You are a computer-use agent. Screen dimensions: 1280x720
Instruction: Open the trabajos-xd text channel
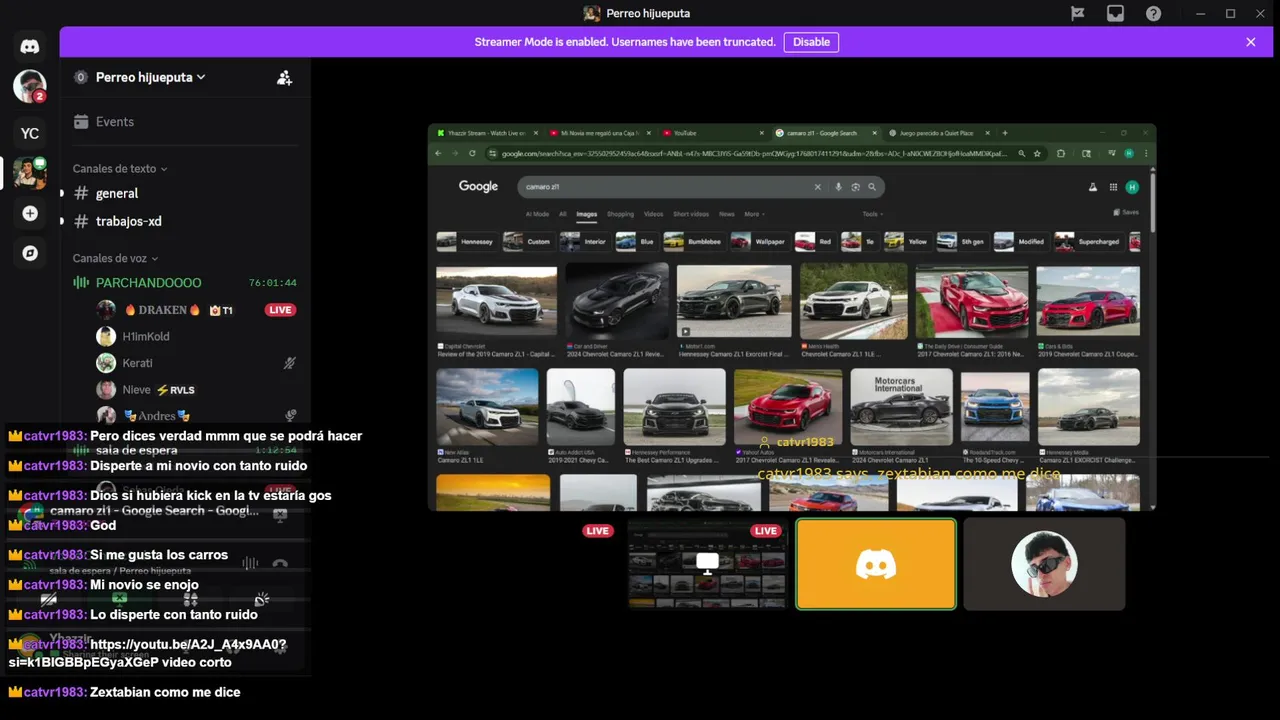click(x=185, y=221)
